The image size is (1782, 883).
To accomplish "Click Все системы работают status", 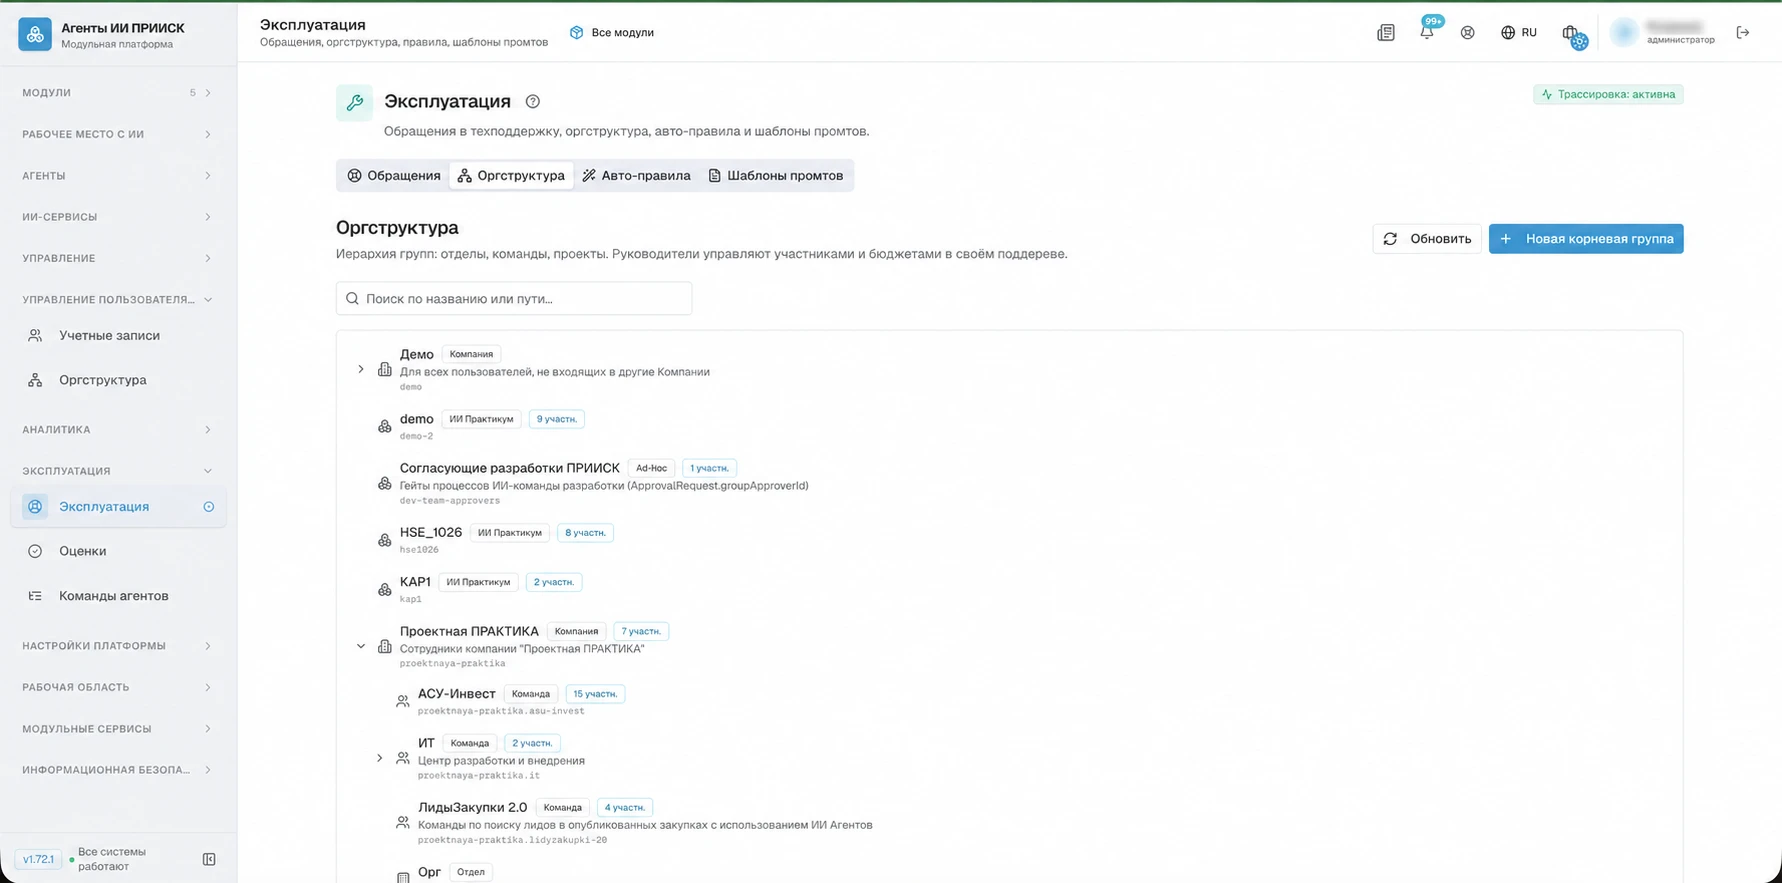I will coord(110,859).
